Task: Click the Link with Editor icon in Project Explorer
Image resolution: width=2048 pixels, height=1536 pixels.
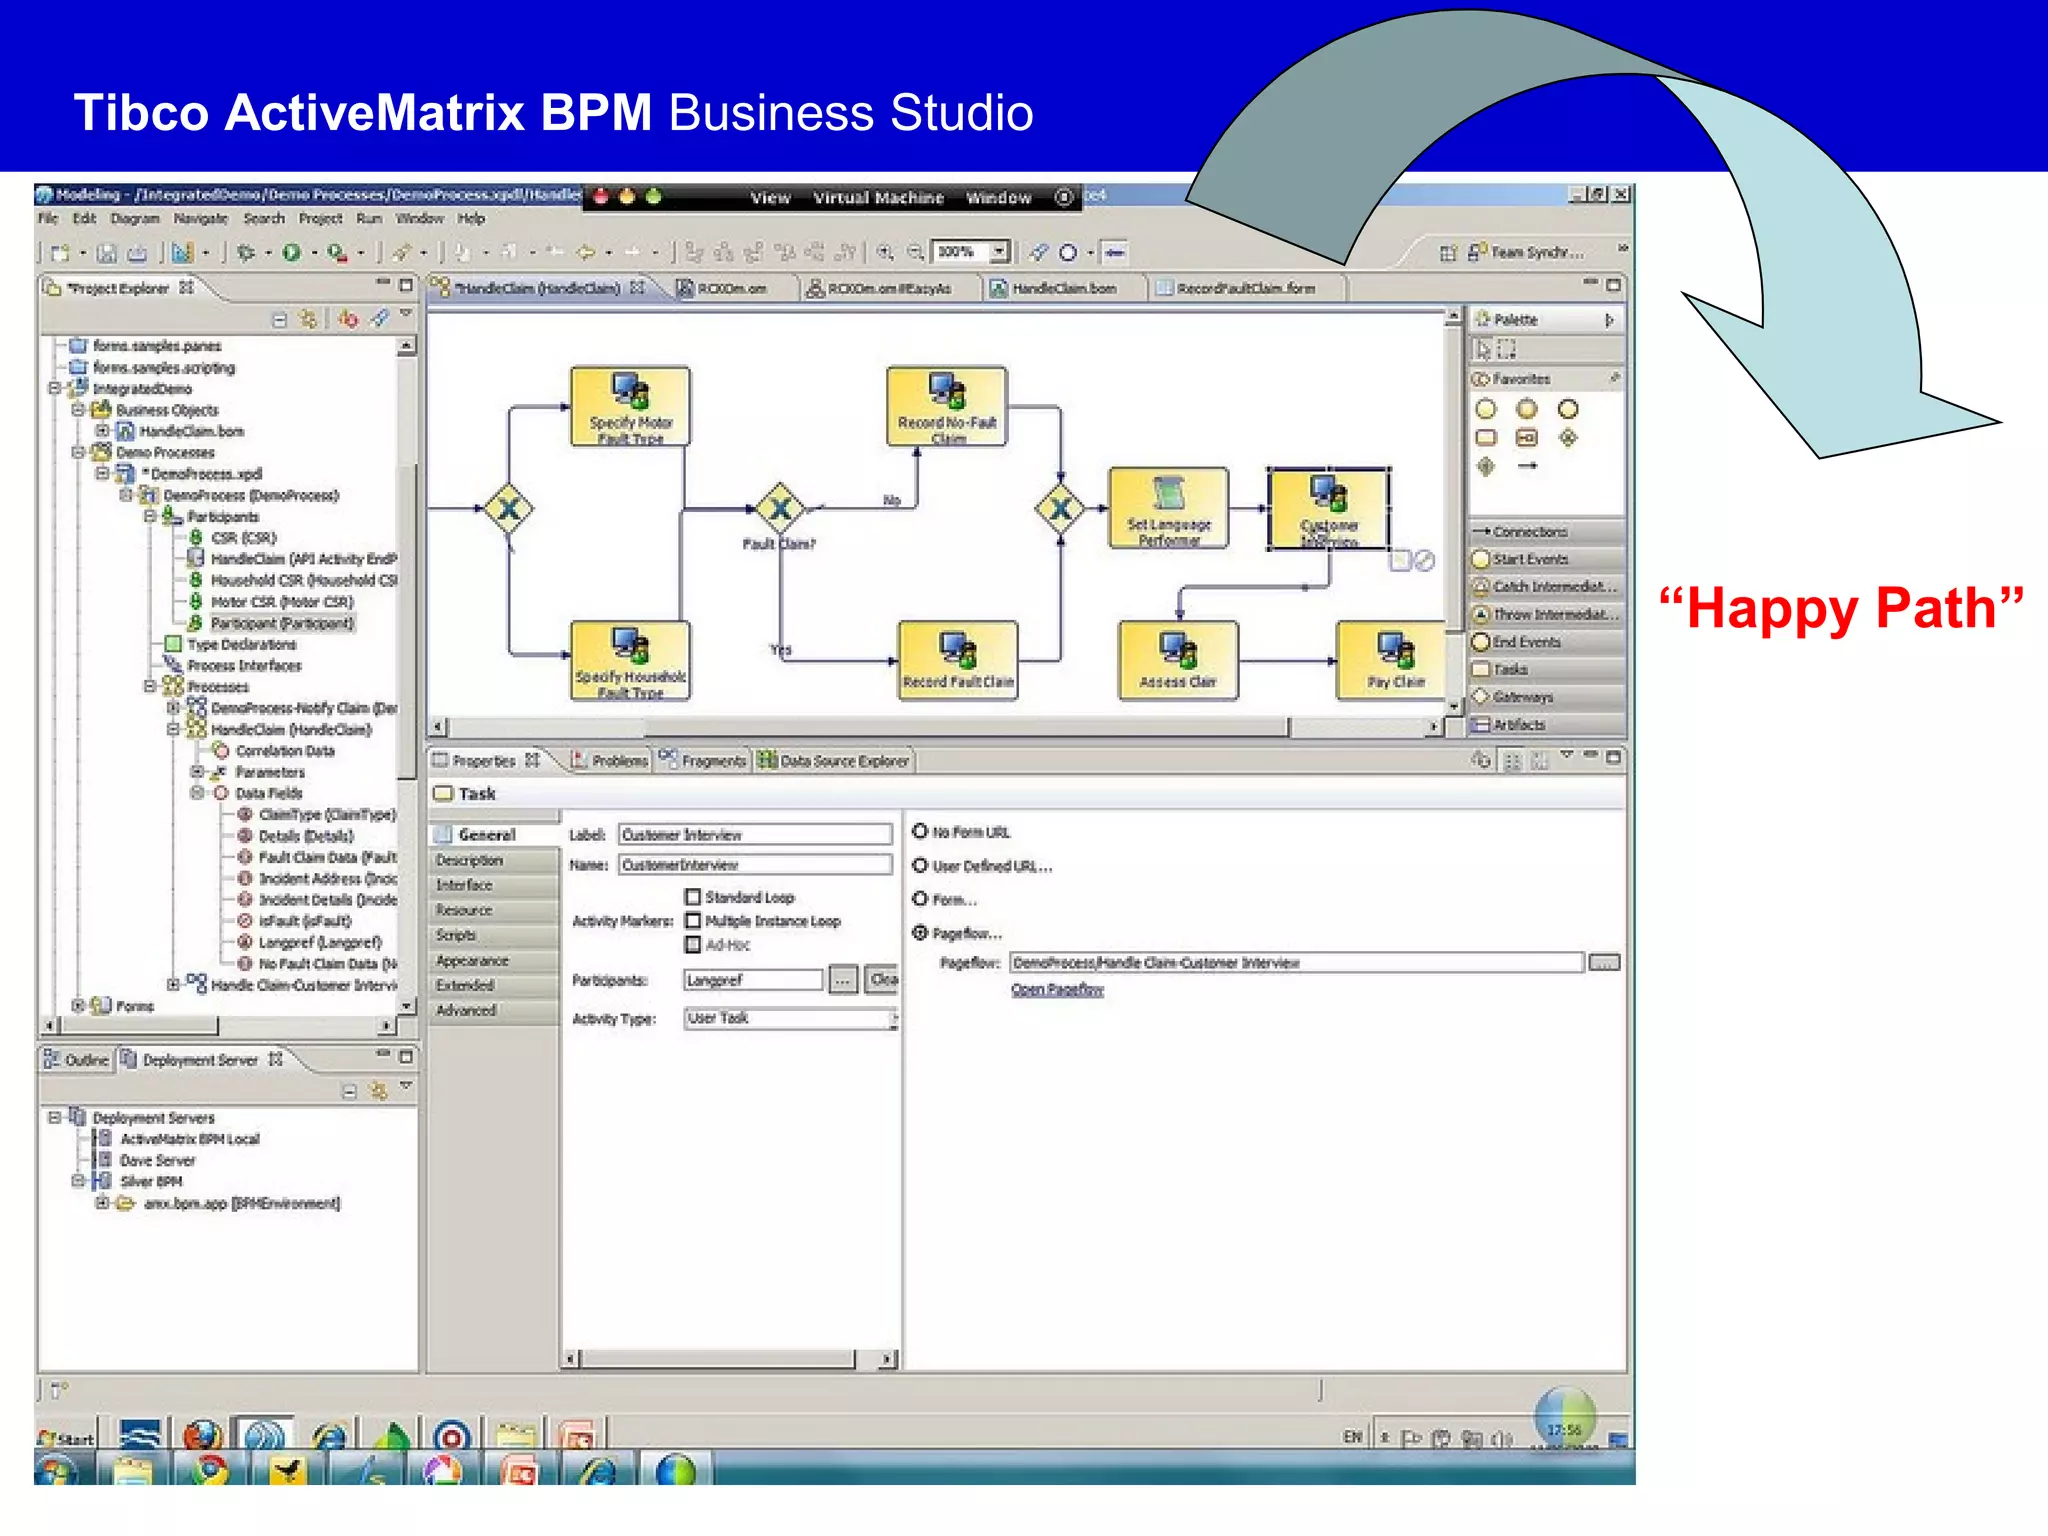Action: pos(309,319)
